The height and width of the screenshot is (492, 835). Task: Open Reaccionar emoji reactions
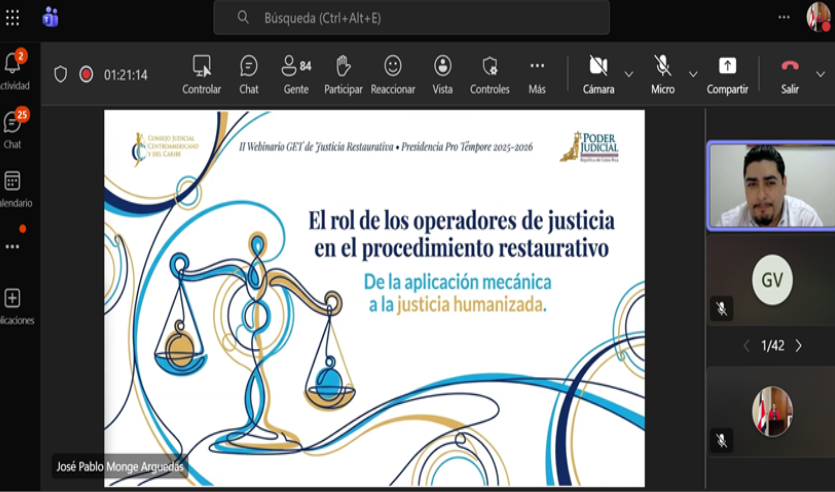(x=393, y=73)
